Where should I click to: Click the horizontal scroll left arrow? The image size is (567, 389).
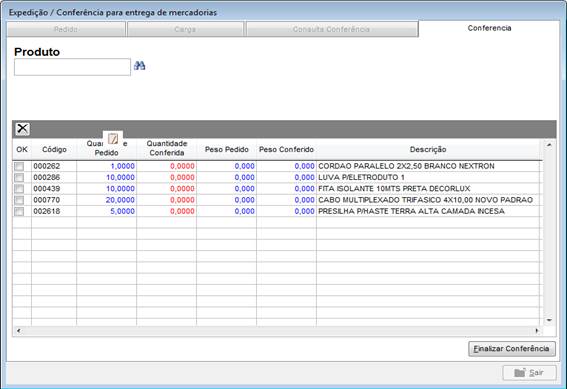point(19,331)
